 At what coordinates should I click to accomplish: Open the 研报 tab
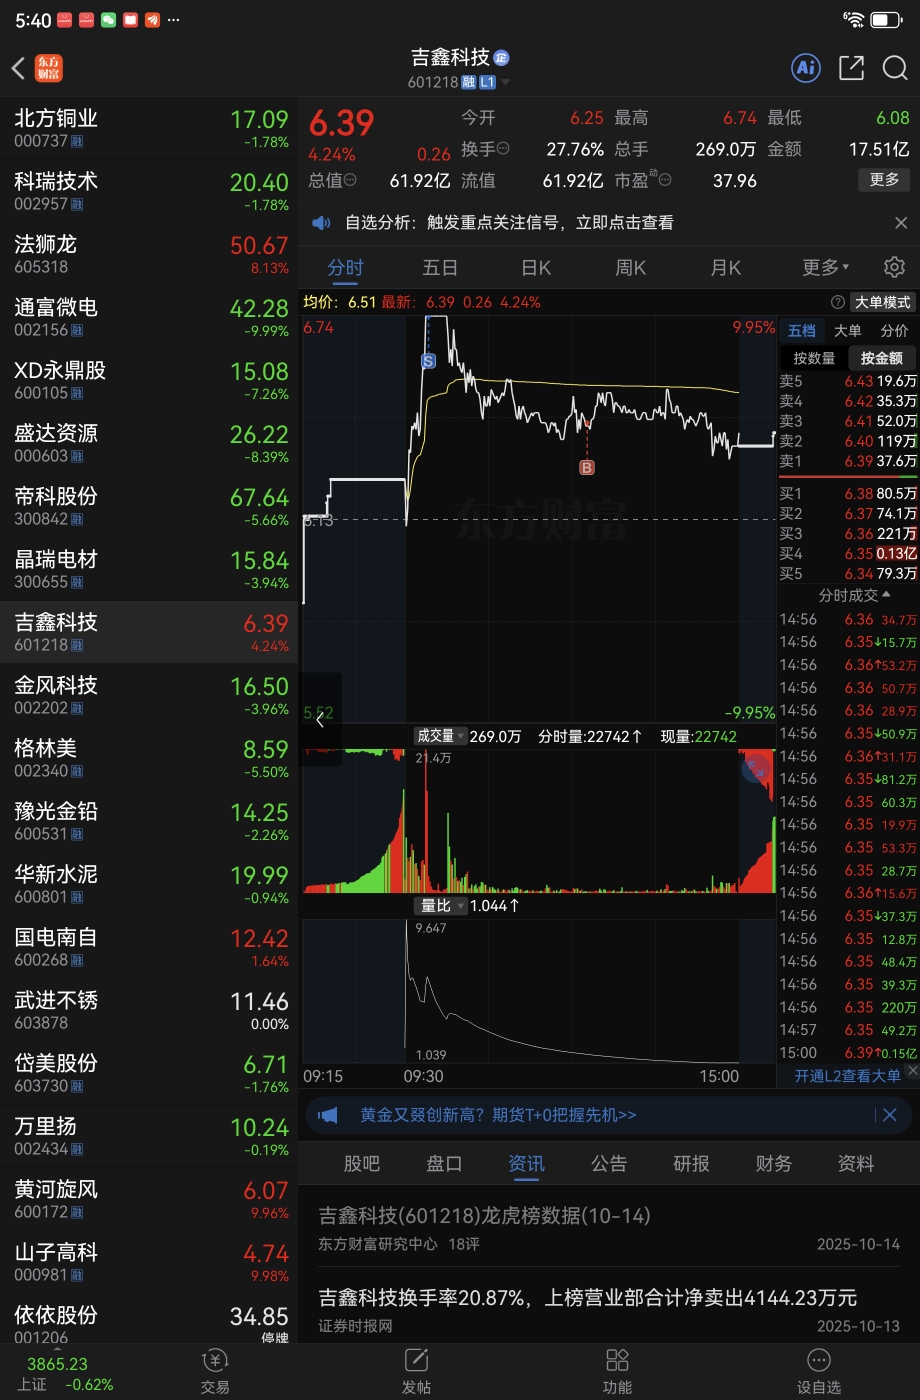click(691, 1163)
